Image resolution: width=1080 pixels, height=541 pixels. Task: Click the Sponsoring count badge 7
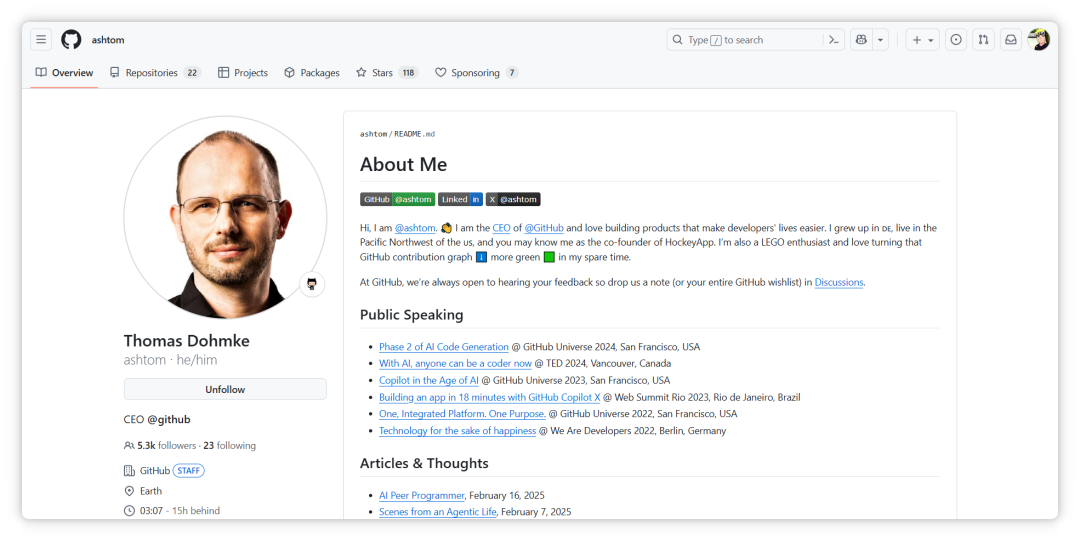pyautogui.click(x=512, y=72)
